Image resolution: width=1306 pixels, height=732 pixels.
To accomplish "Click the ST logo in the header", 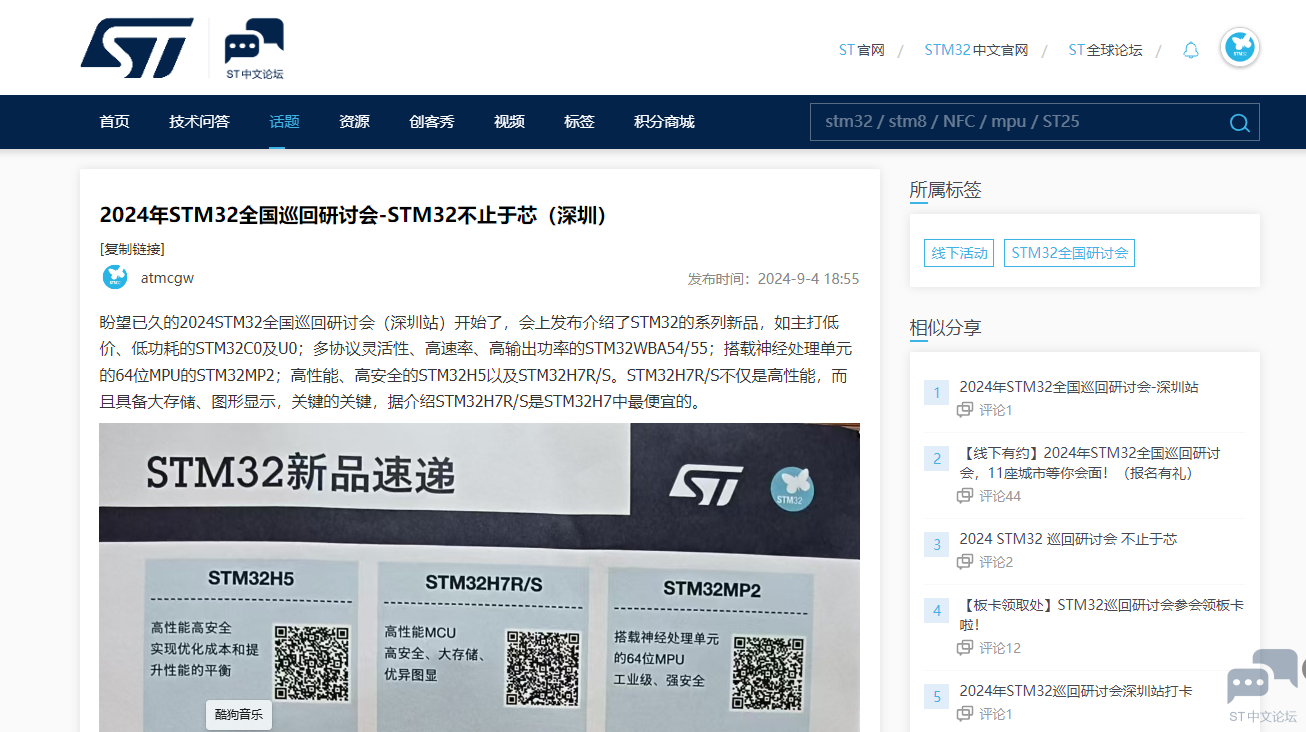I will (137, 48).
